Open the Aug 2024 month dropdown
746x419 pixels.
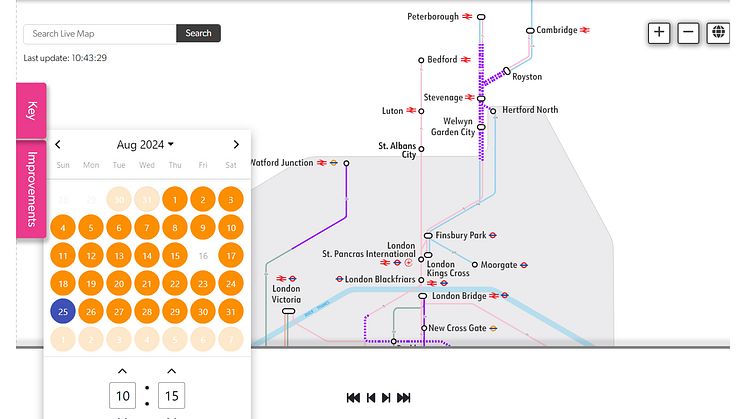pyautogui.click(x=145, y=145)
